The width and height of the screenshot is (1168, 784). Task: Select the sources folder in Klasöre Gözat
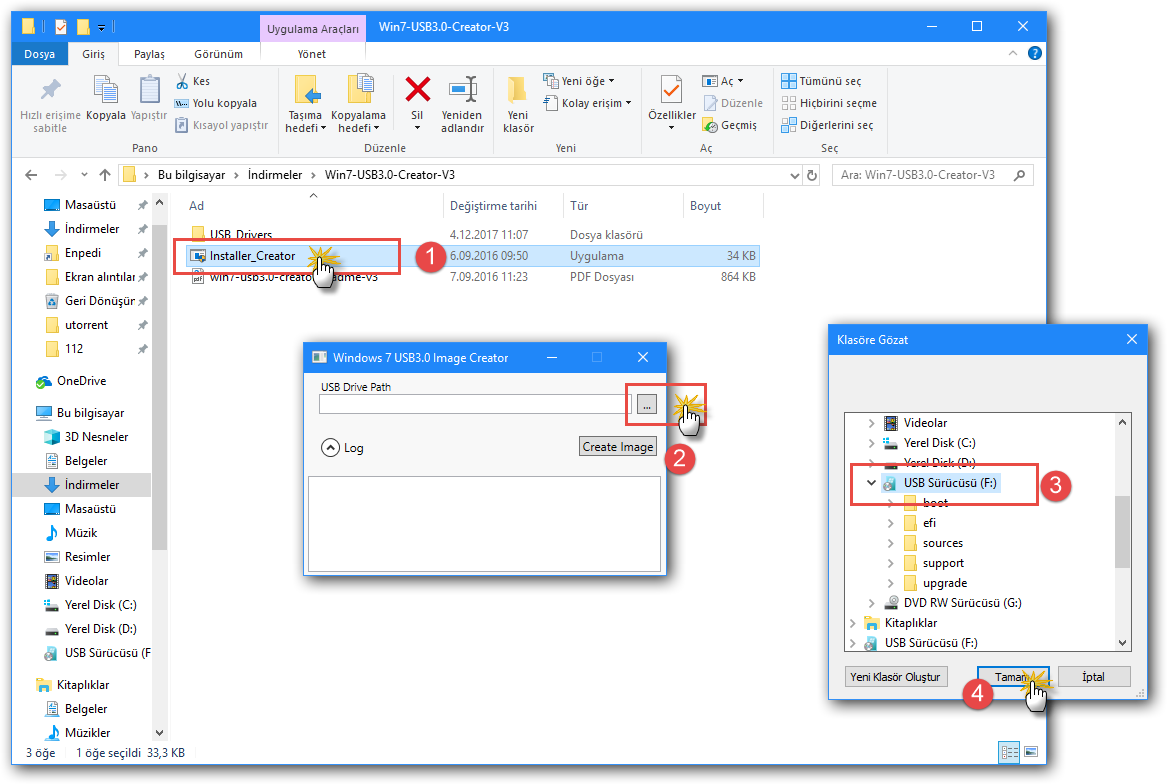[942, 543]
